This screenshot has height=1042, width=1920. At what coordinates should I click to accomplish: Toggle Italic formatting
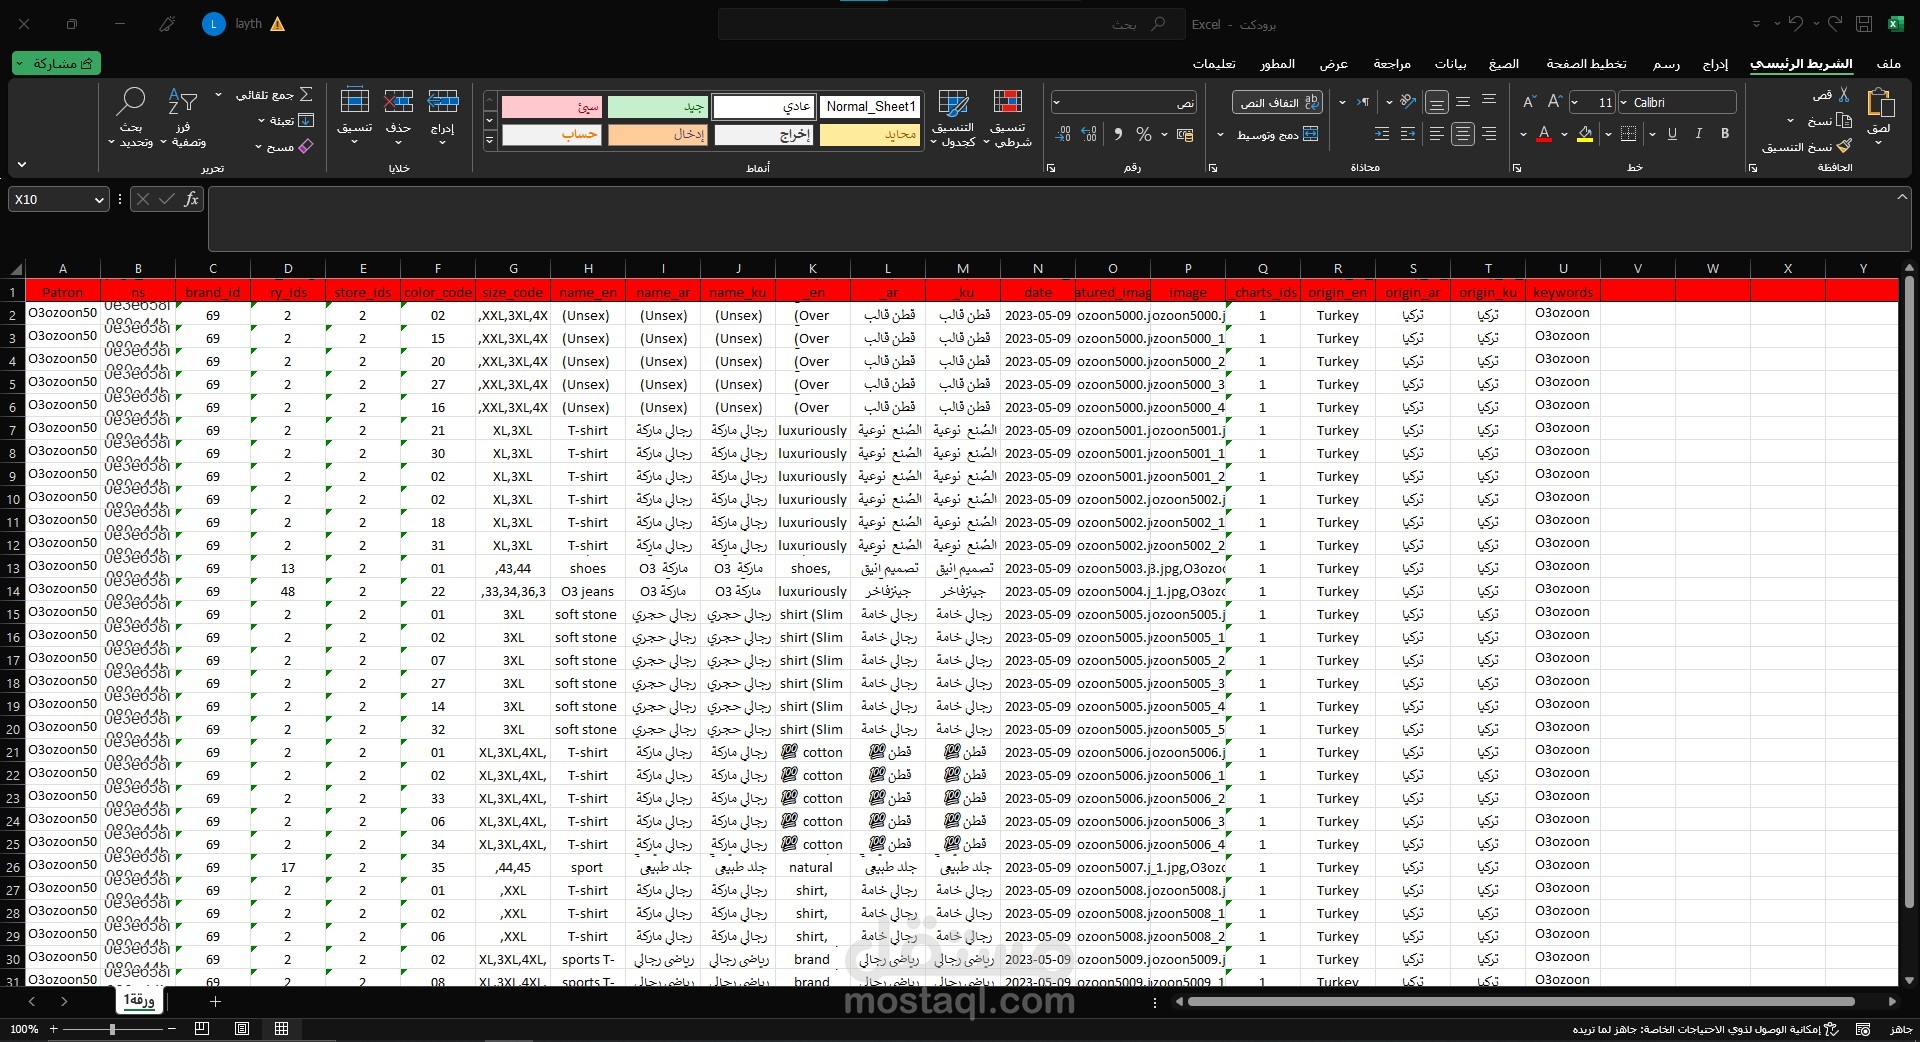(1698, 133)
